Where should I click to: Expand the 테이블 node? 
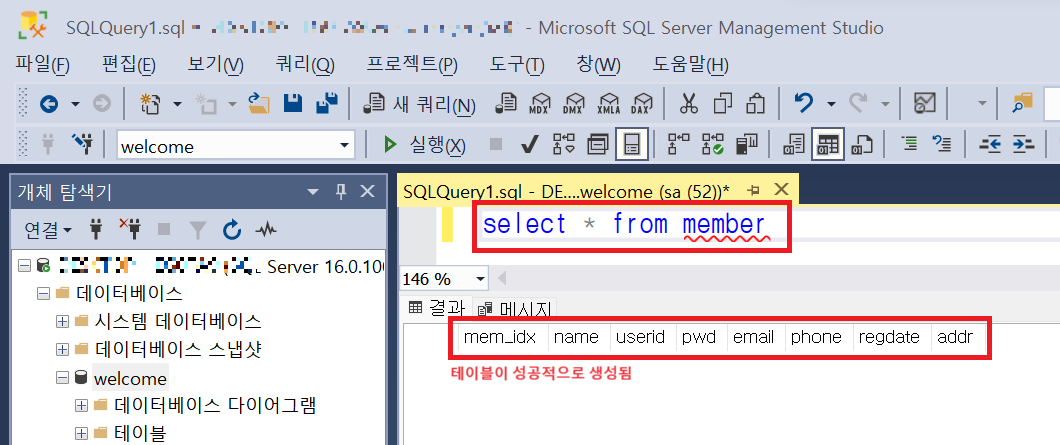[82, 433]
